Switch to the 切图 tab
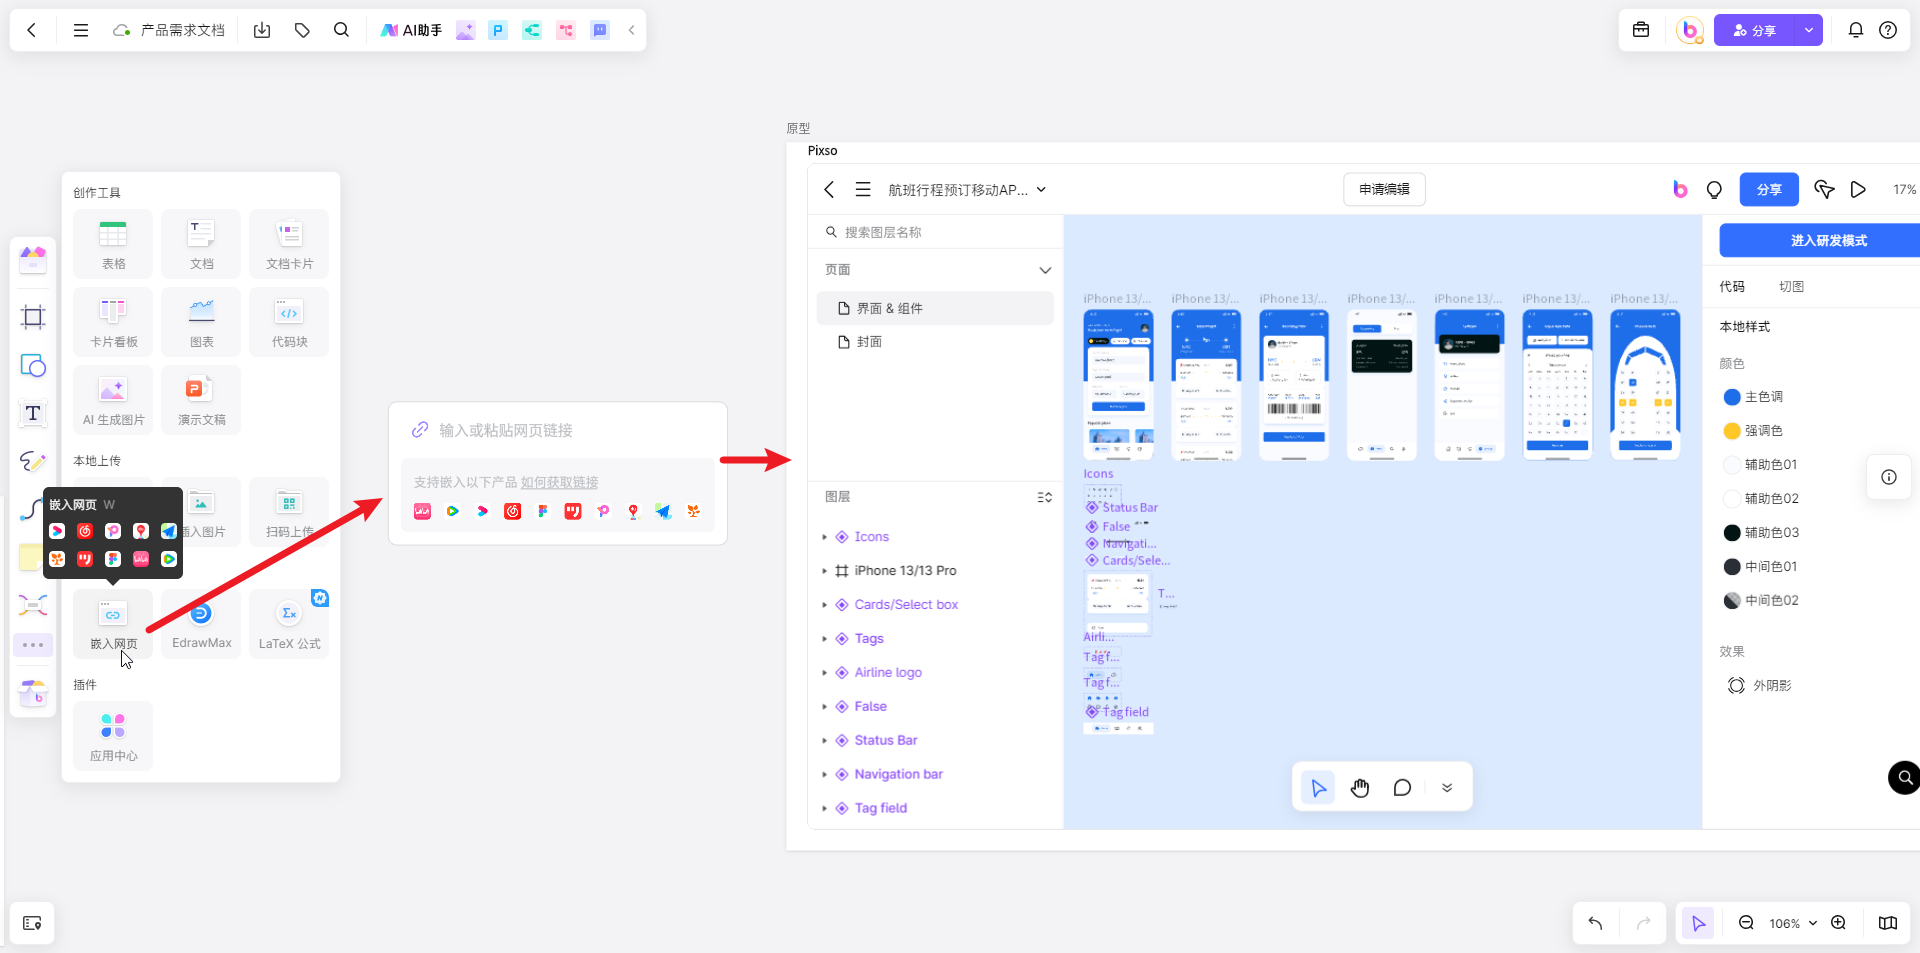This screenshot has height=953, width=1920. click(x=1791, y=287)
